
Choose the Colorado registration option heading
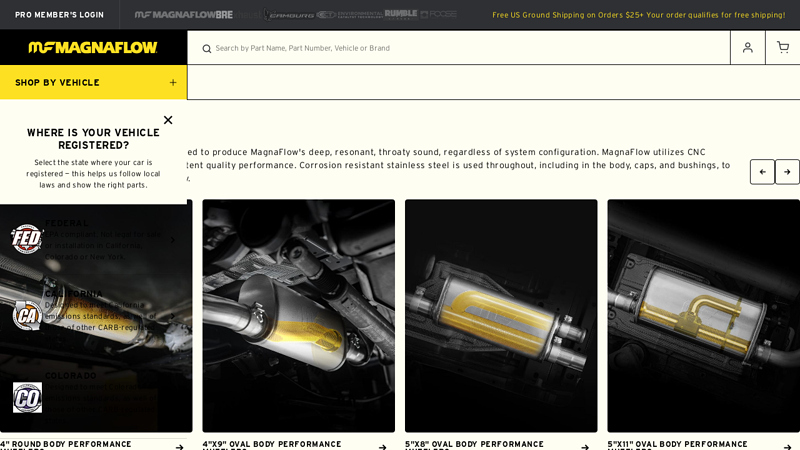[70, 376]
